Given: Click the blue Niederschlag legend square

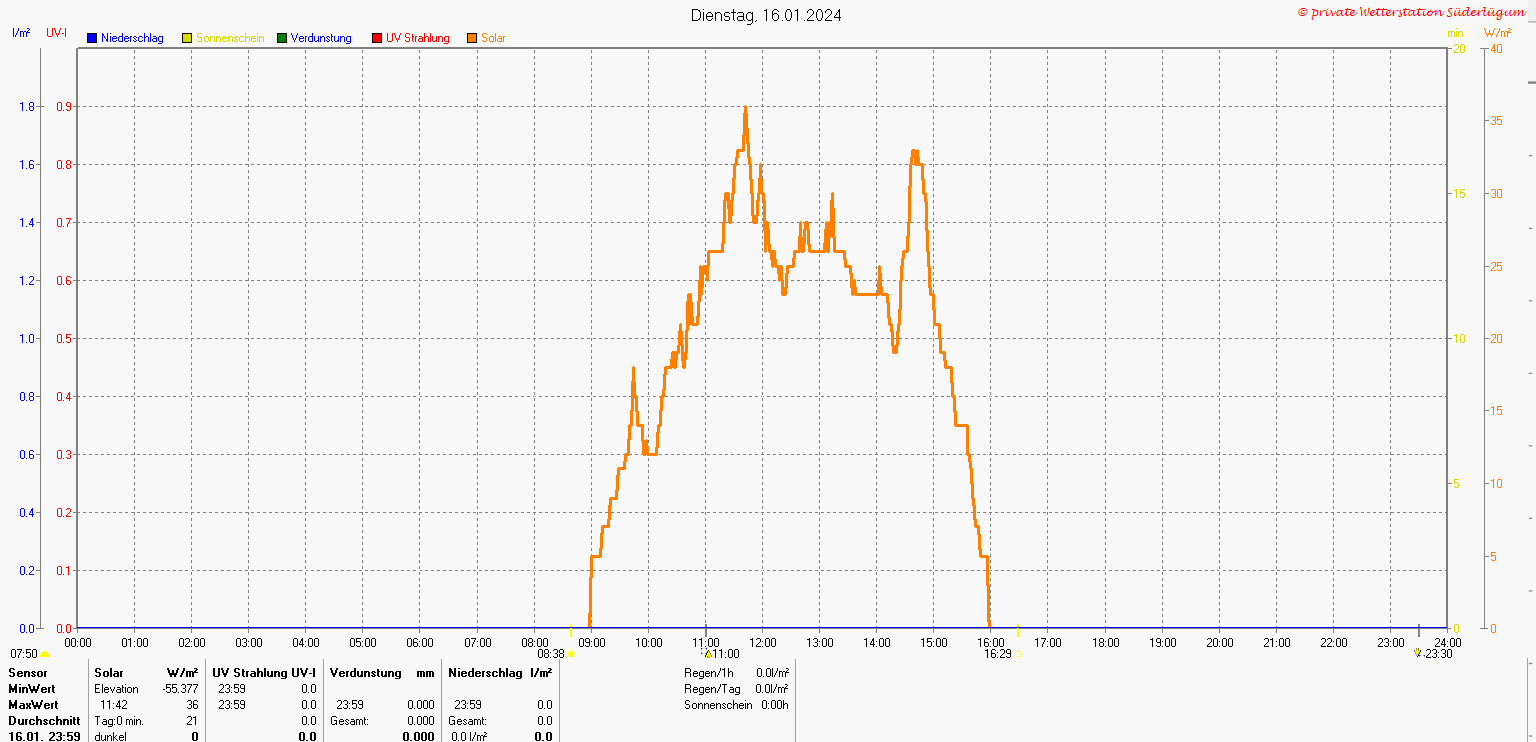Looking at the screenshot, I should point(92,38).
